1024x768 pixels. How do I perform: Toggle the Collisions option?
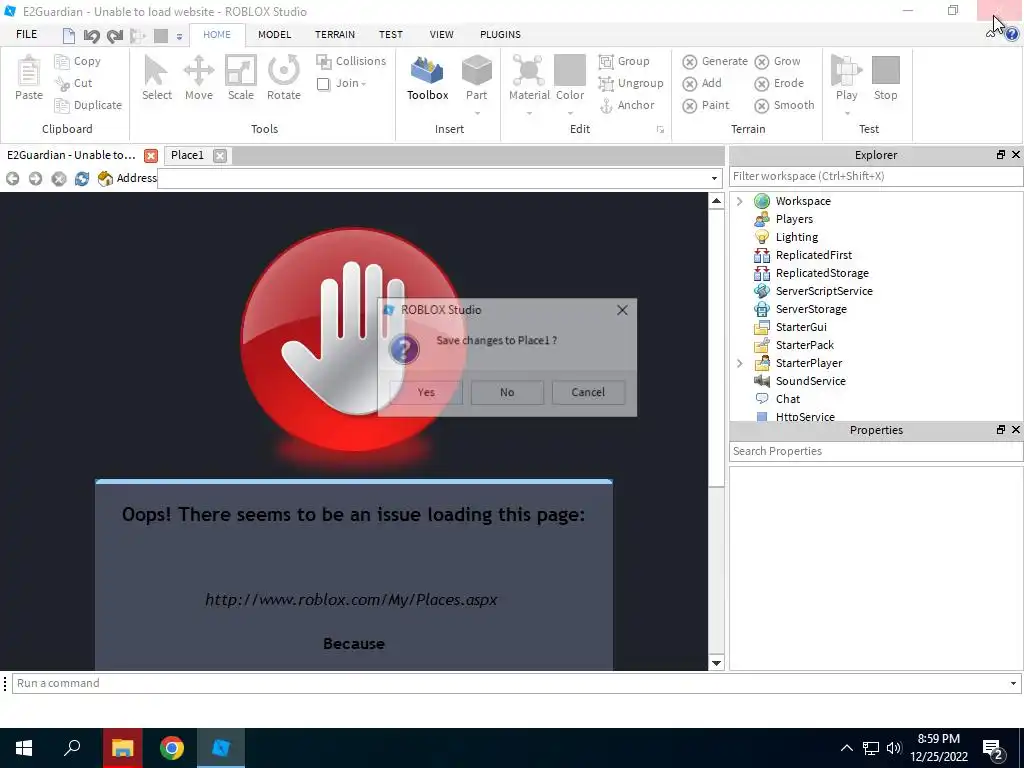pos(351,61)
